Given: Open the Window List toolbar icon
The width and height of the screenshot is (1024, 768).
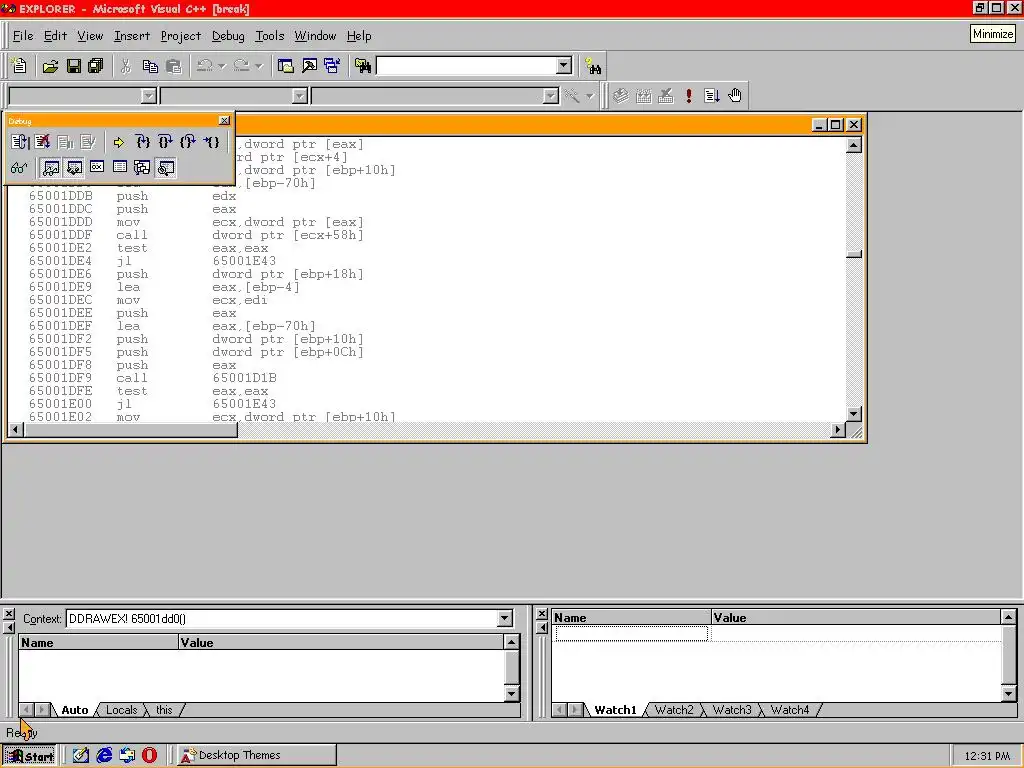Looking at the screenshot, I should point(332,66).
